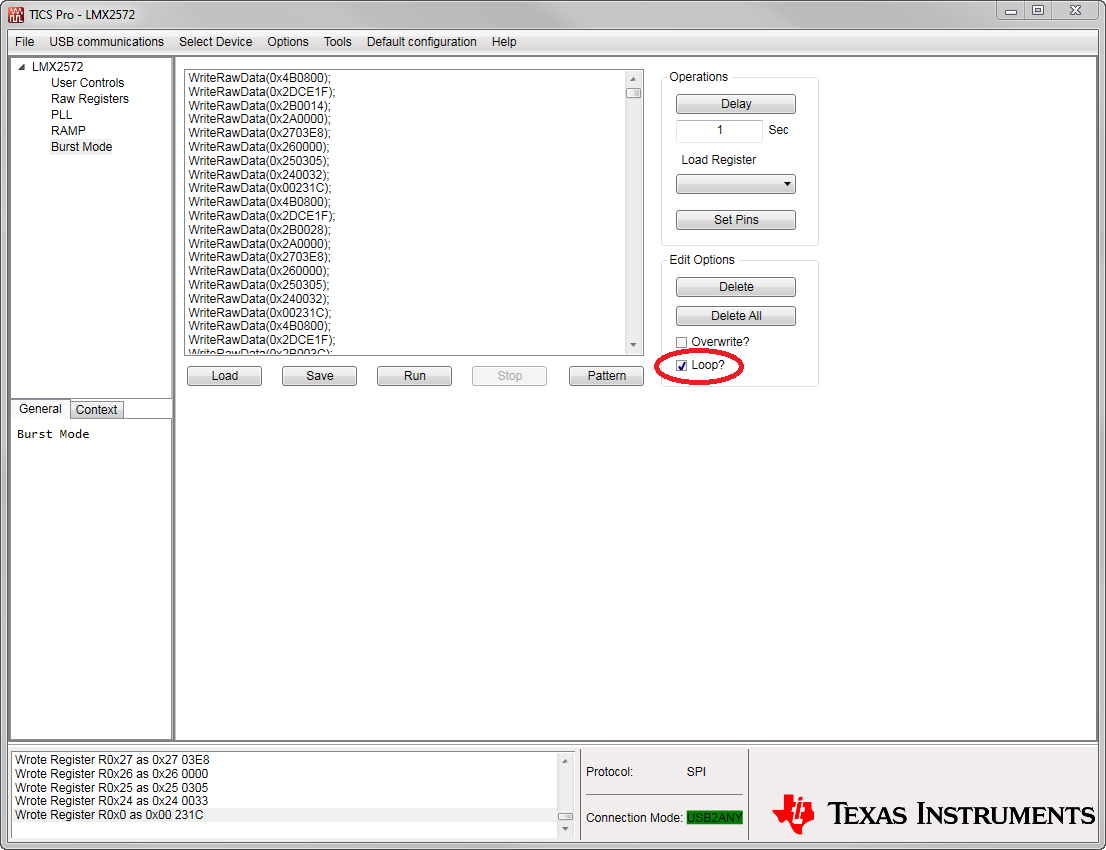Image resolution: width=1106 pixels, height=850 pixels.
Task: Select the LMX2572 root tree item
Action: 57,67
